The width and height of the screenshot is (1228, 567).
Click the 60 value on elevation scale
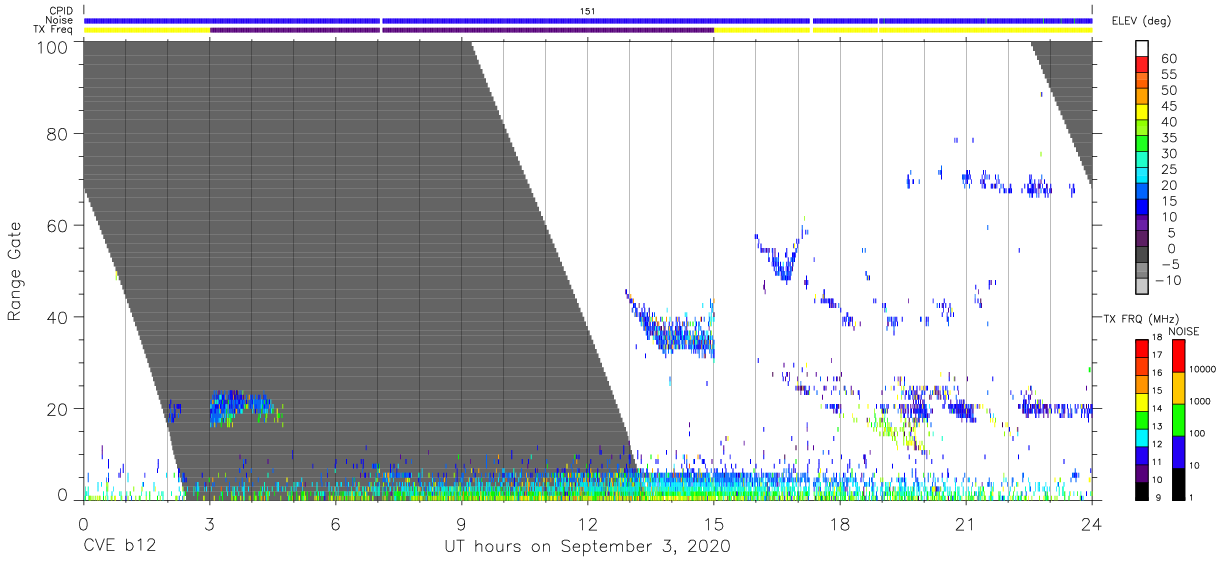(1168, 59)
